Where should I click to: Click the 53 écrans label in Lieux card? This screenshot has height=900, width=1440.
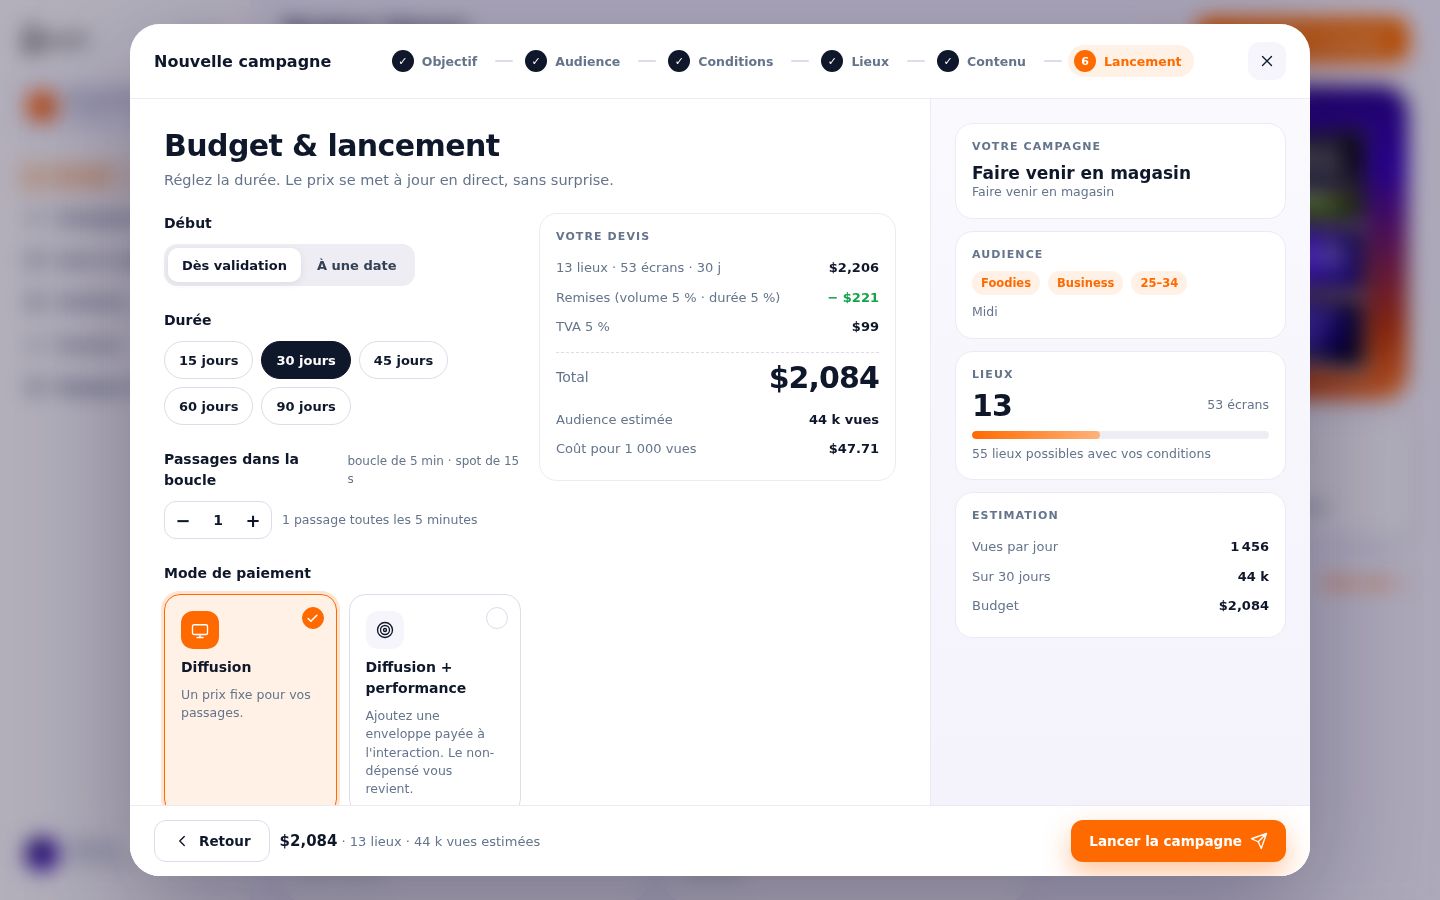pyautogui.click(x=1238, y=405)
